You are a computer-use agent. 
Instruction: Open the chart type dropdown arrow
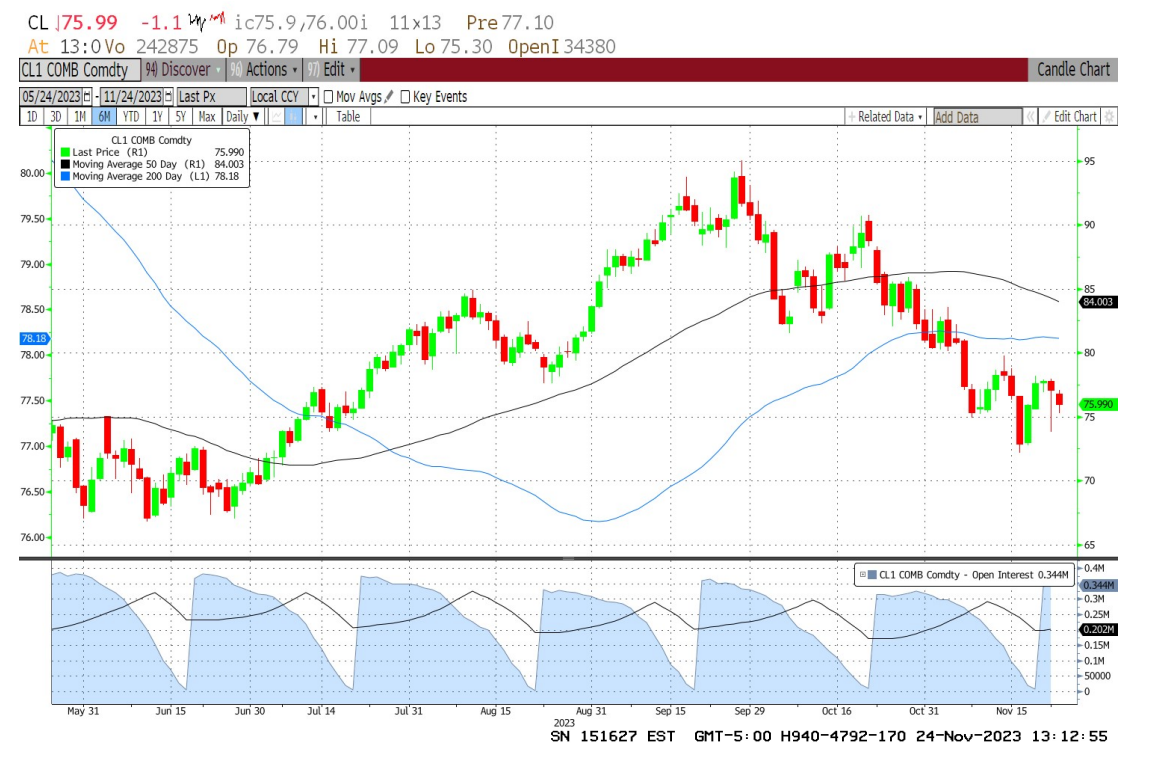(x=315, y=116)
